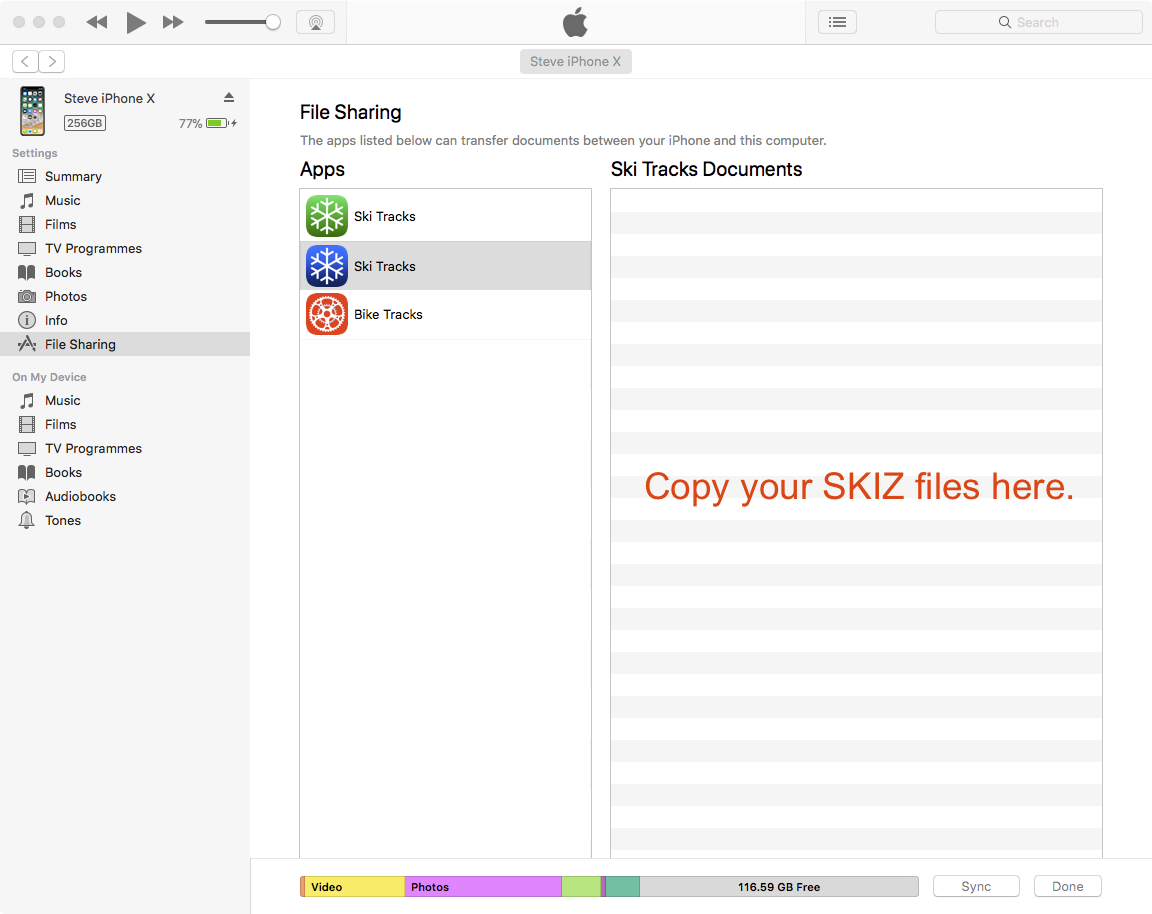1152x914 pixels.
Task: Select green Ski Tracks app
Action: click(445, 216)
